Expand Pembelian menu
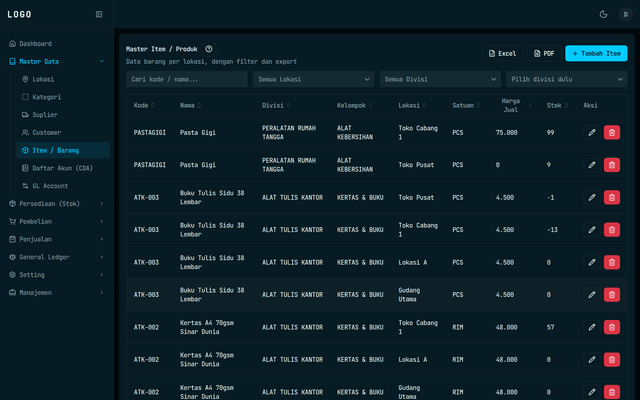640x400 pixels. coord(57,222)
